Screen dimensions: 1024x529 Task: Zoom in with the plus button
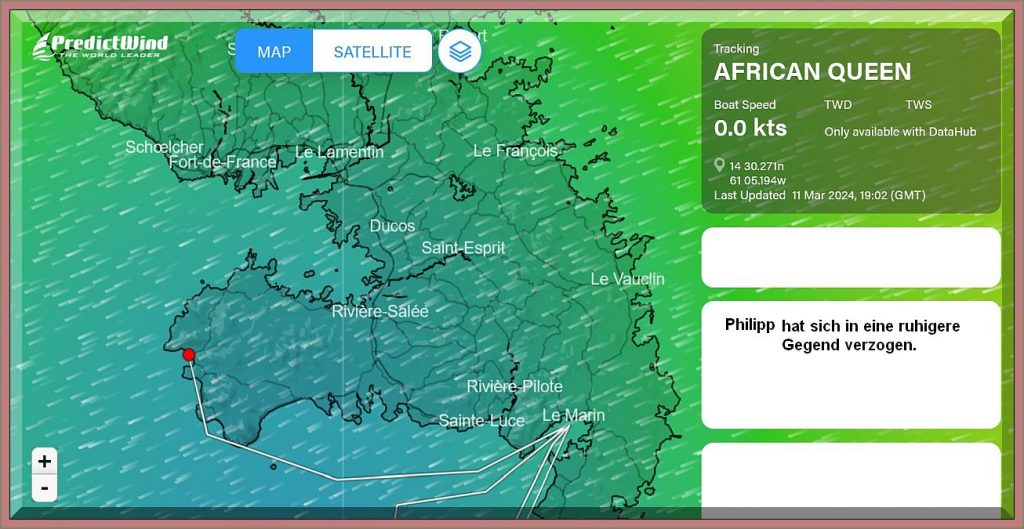click(44, 461)
